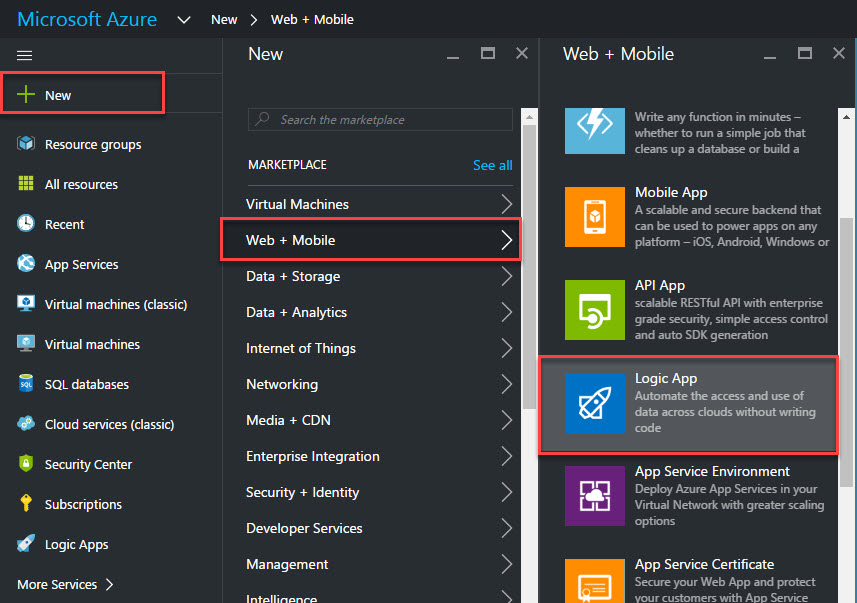Screen dimensions: 857x603
Task: Maximize the New blade
Action: 488,53
